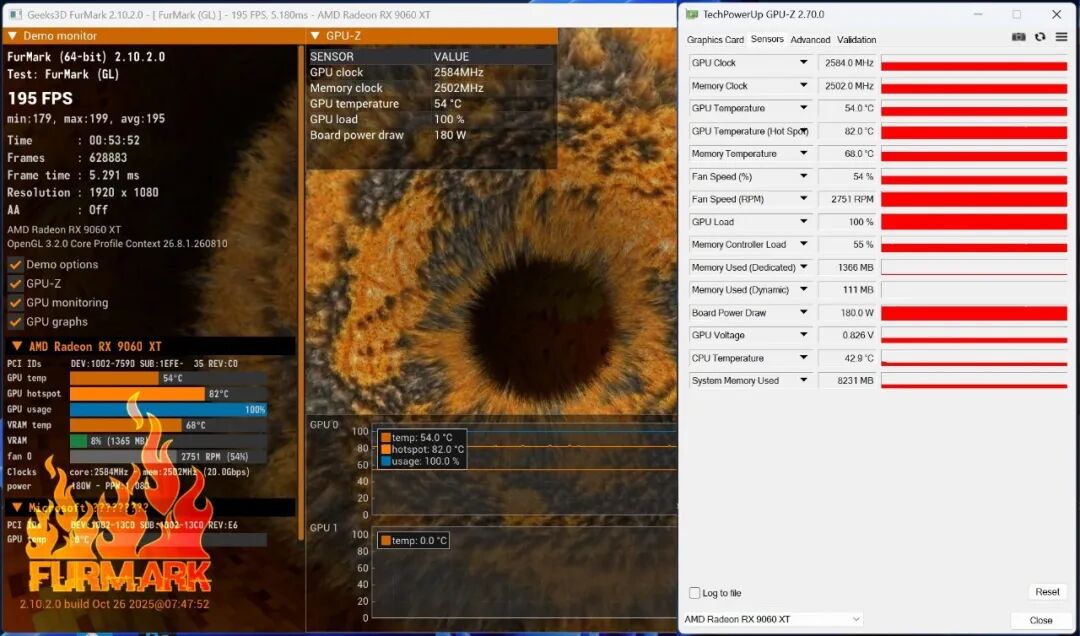Open the Board Power Draw dropdown
Screen dimensions: 1080x636
tap(803, 313)
